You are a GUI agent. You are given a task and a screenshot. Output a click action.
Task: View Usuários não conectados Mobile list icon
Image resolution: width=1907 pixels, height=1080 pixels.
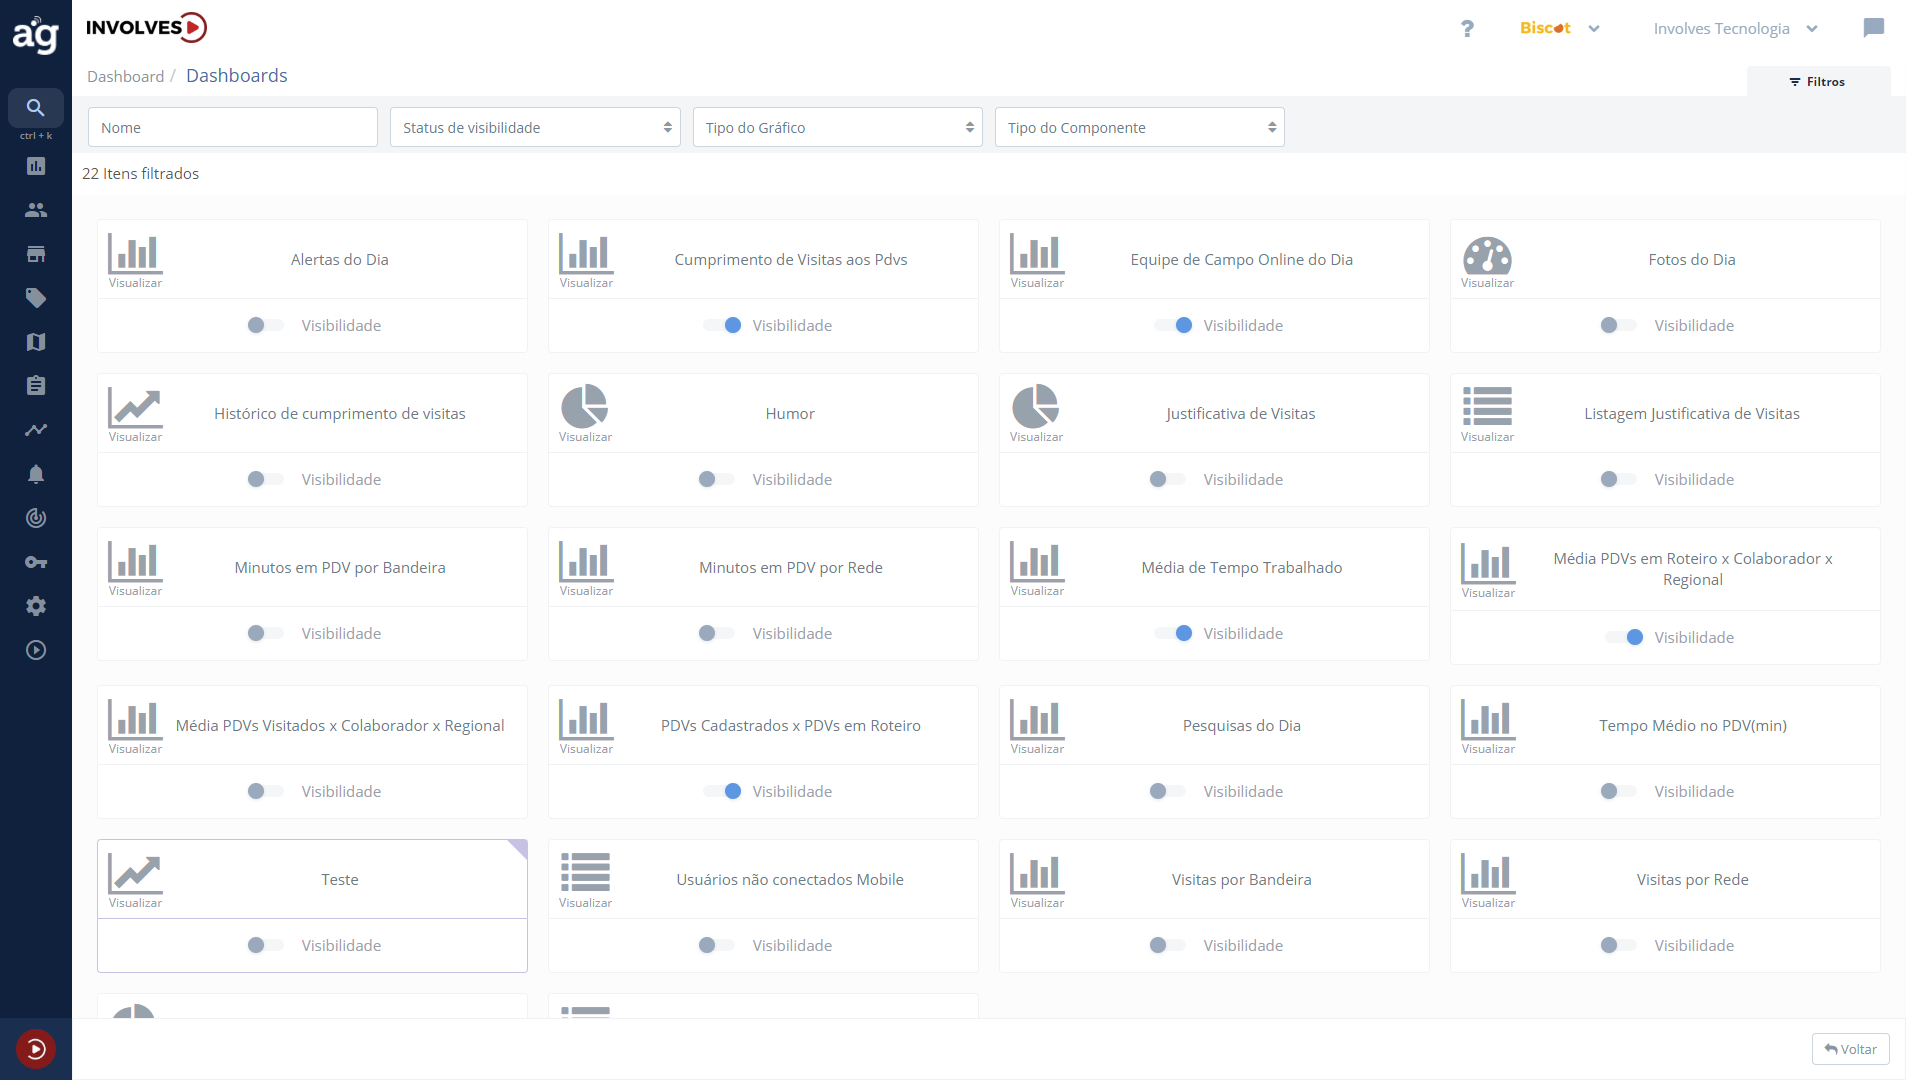tap(585, 873)
